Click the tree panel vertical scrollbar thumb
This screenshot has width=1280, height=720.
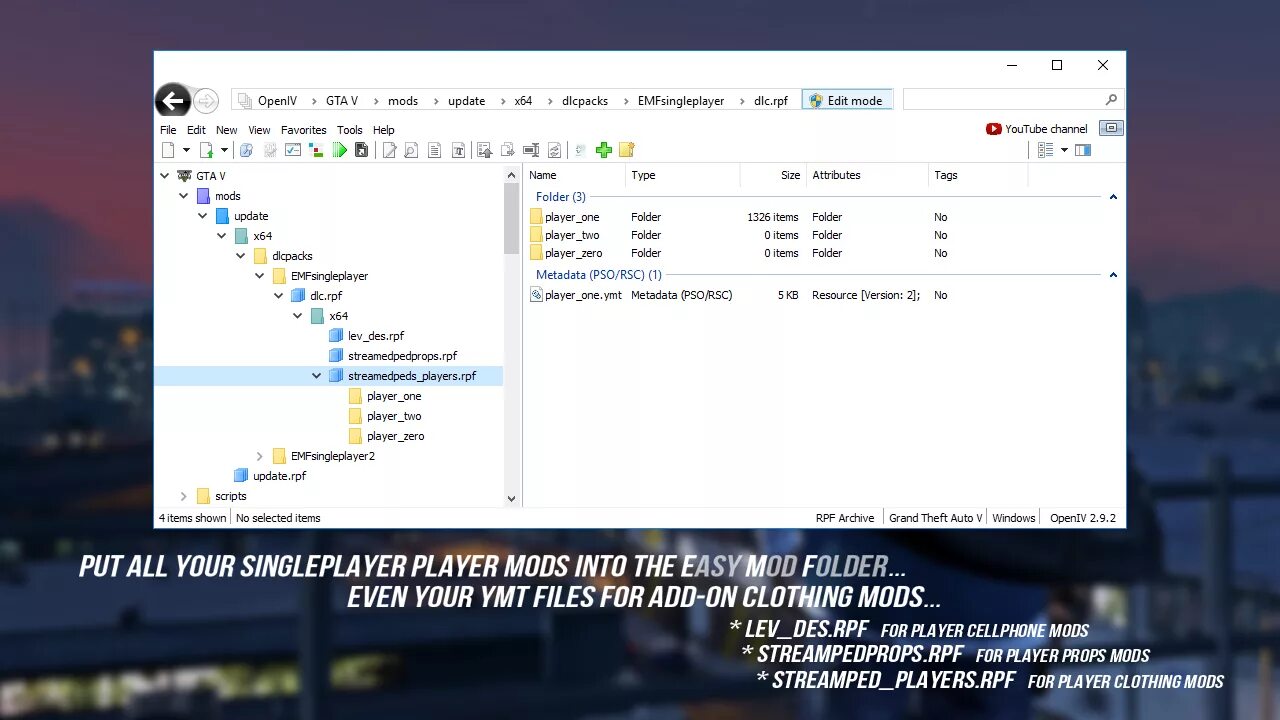click(x=511, y=218)
